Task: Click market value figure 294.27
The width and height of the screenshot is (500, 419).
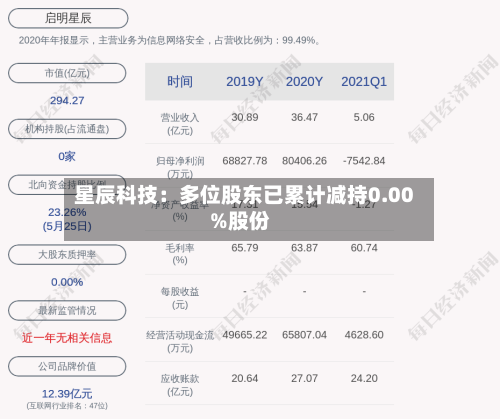Action: click(x=67, y=100)
